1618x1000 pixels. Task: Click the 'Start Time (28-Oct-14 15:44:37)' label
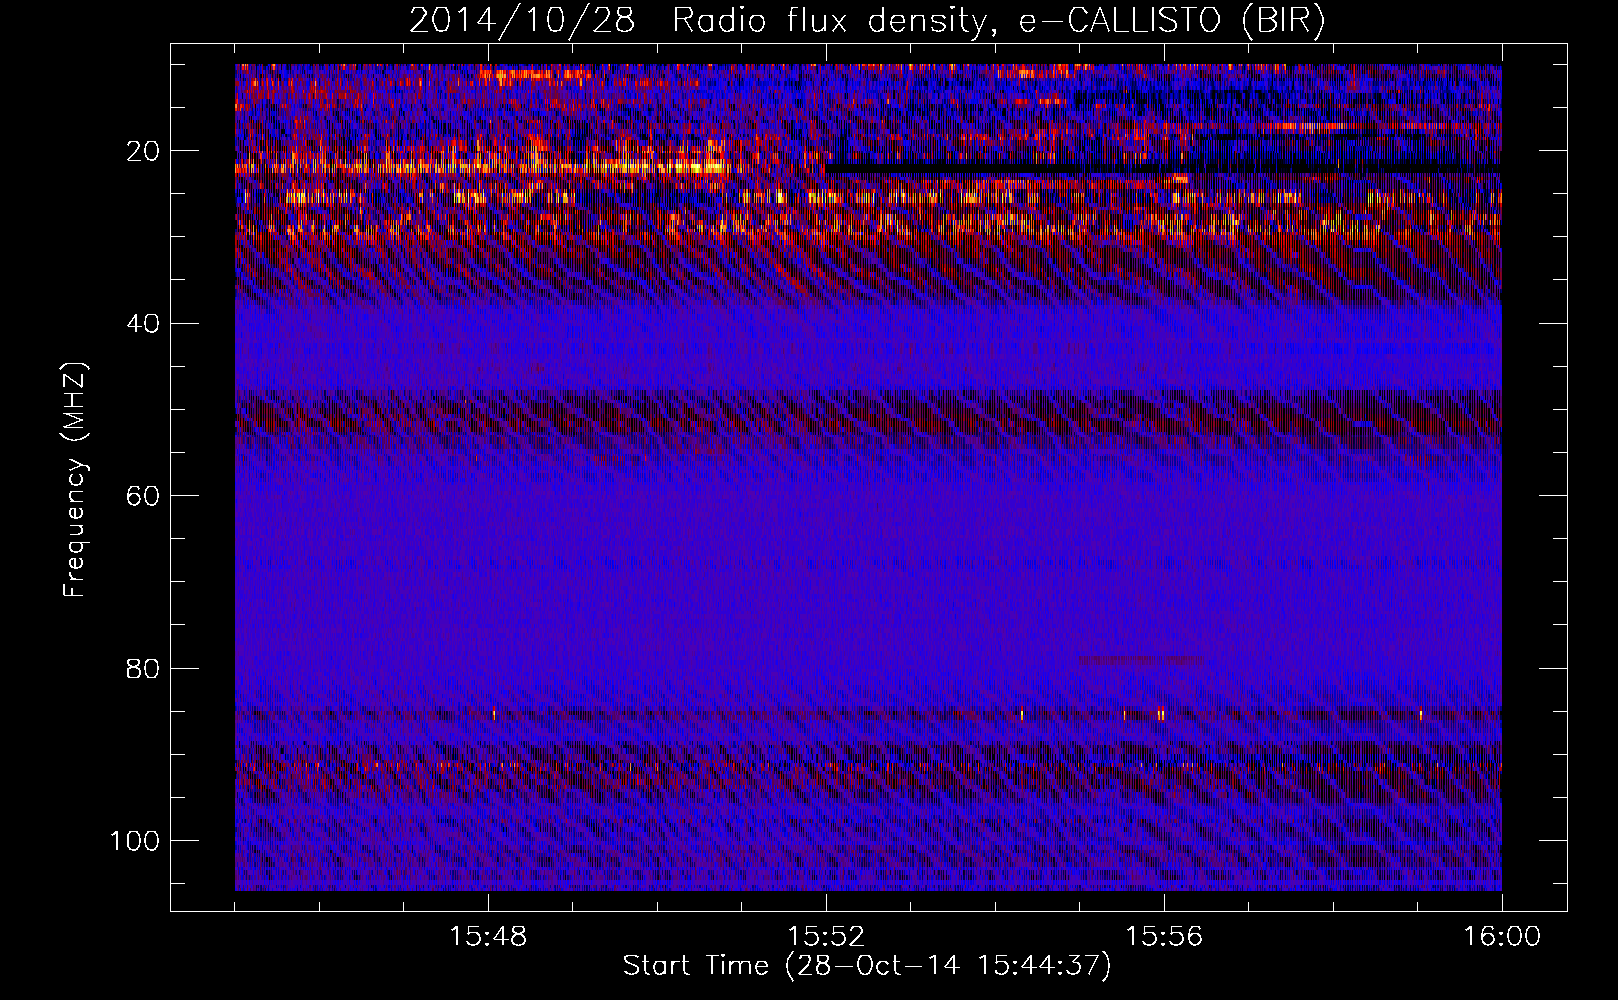(x=867, y=966)
